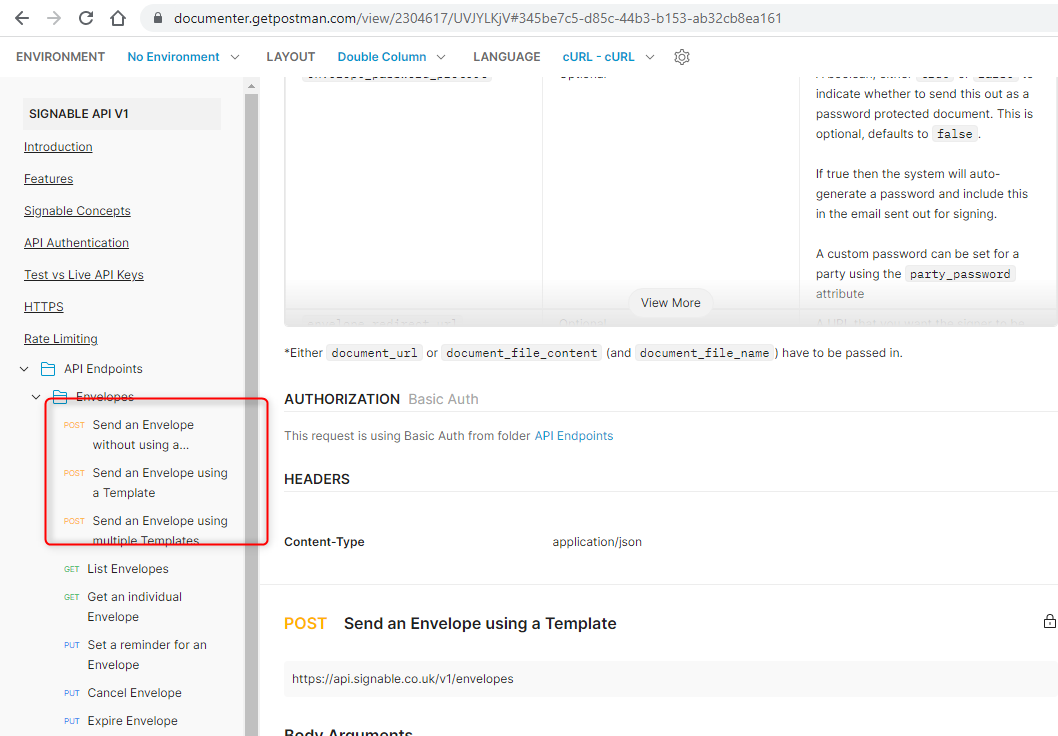This screenshot has height=736, width=1058.
Task: Collapse the Envelopes folder chevron
Action: point(36,397)
